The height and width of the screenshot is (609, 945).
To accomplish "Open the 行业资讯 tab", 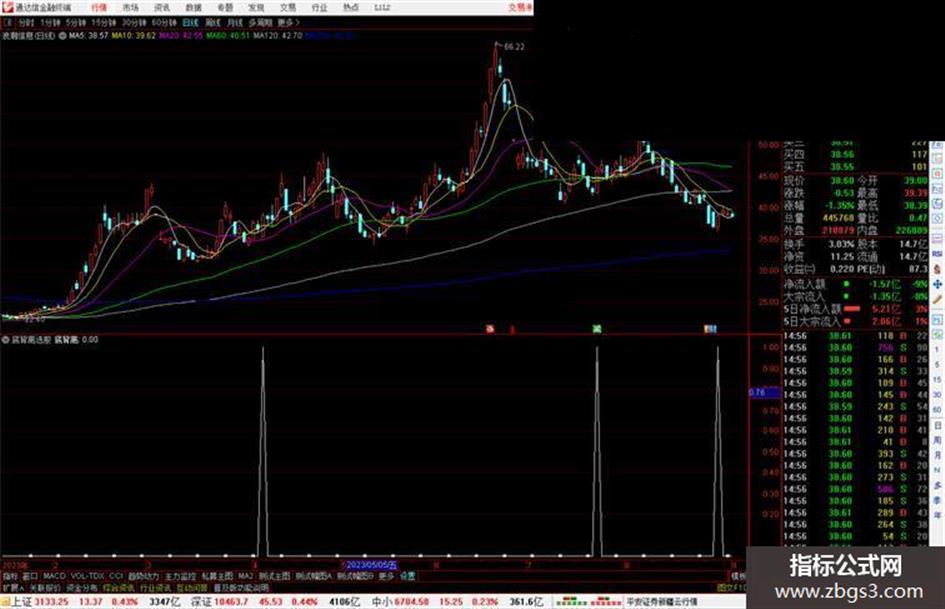I will point(155,588).
